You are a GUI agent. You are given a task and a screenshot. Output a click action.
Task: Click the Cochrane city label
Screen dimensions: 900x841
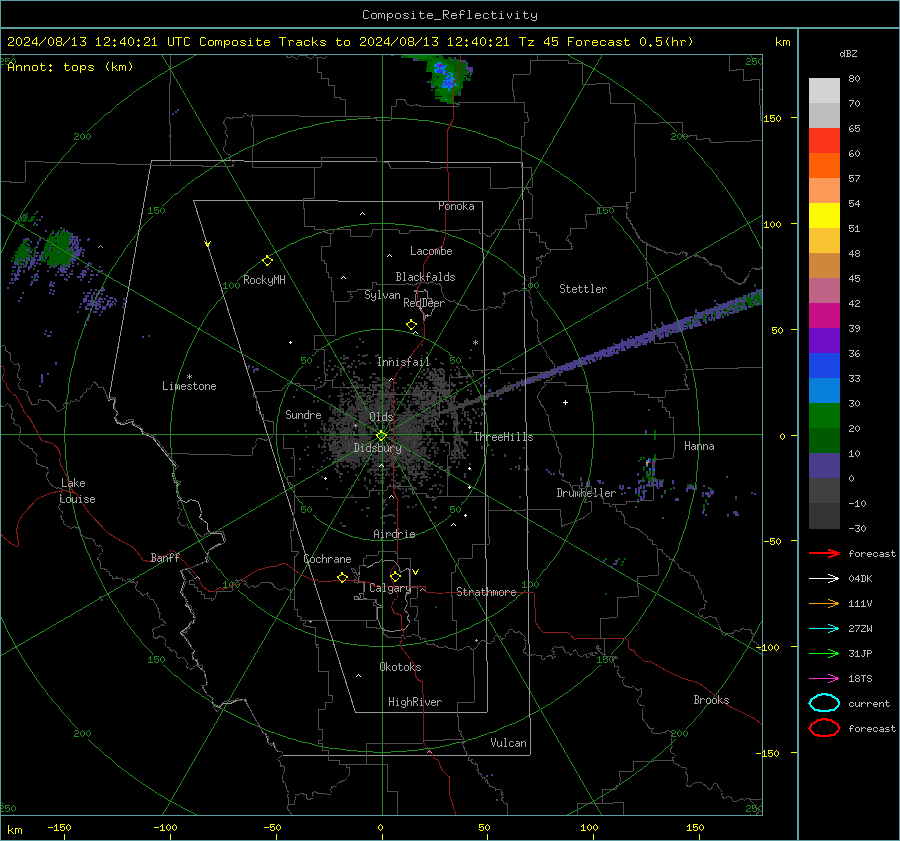point(327,559)
